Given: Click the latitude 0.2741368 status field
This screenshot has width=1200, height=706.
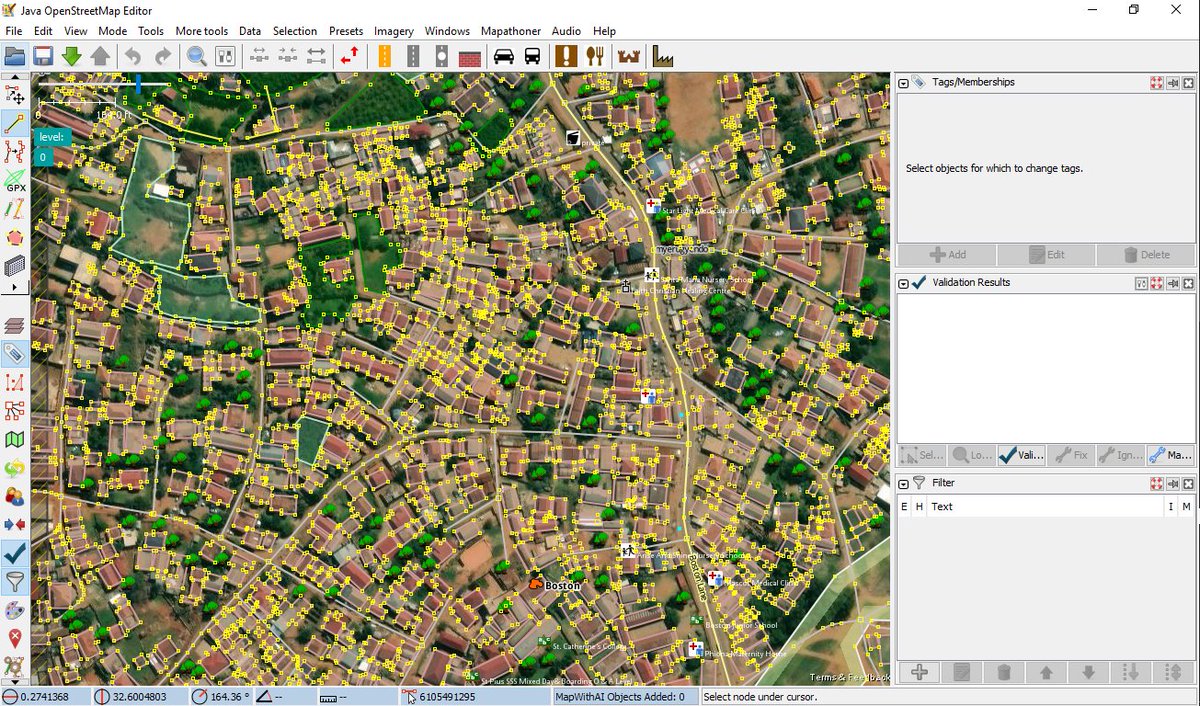Looking at the screenshot, I should pos(46,697).
